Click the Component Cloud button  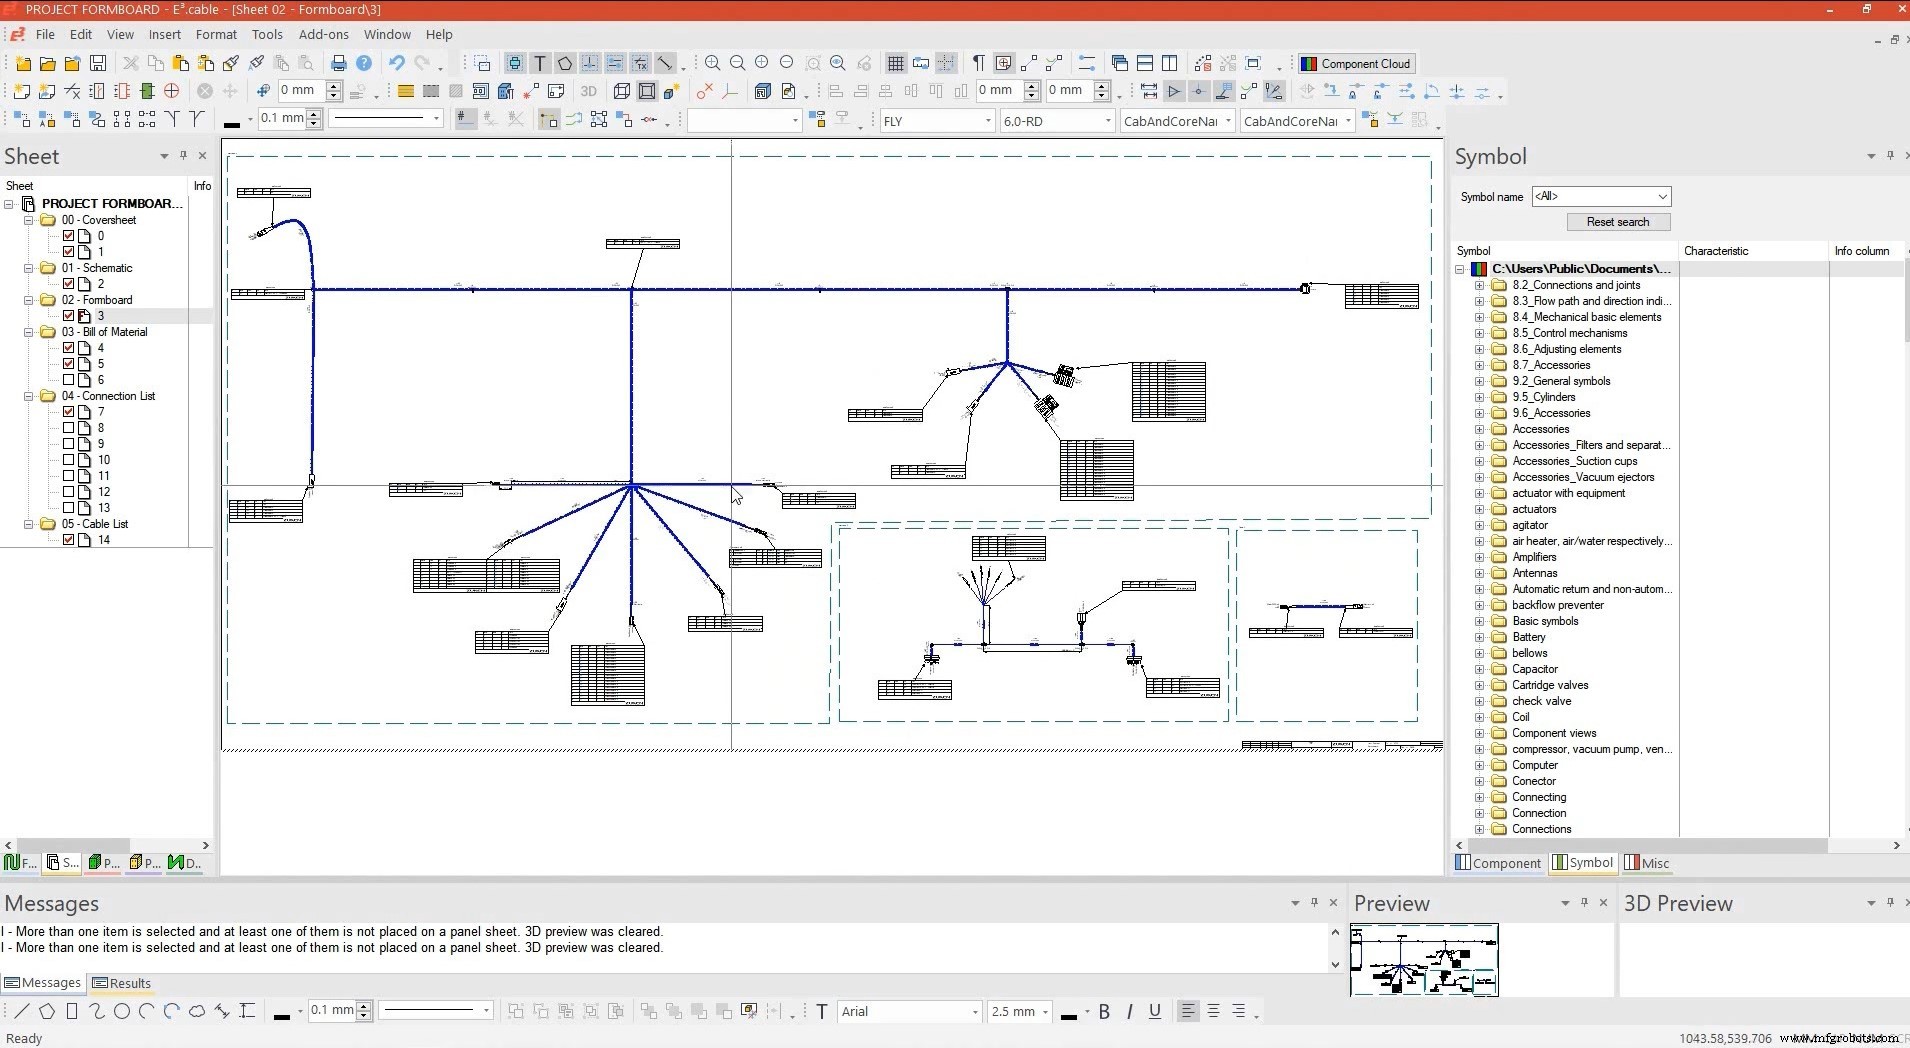[x=1356, y=63]
